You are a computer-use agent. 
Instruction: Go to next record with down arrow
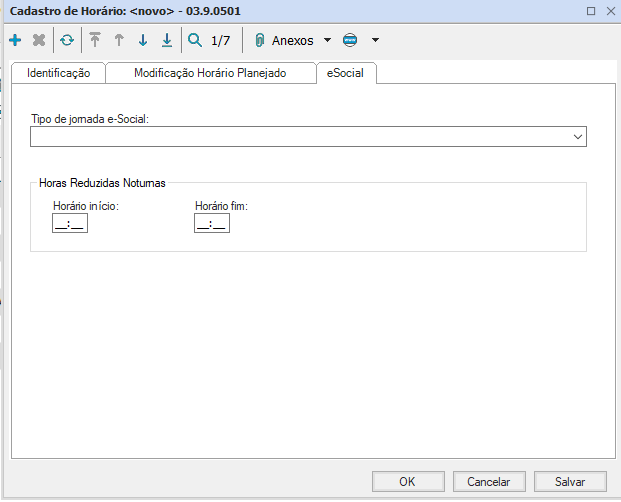click(x=143, y=41)
